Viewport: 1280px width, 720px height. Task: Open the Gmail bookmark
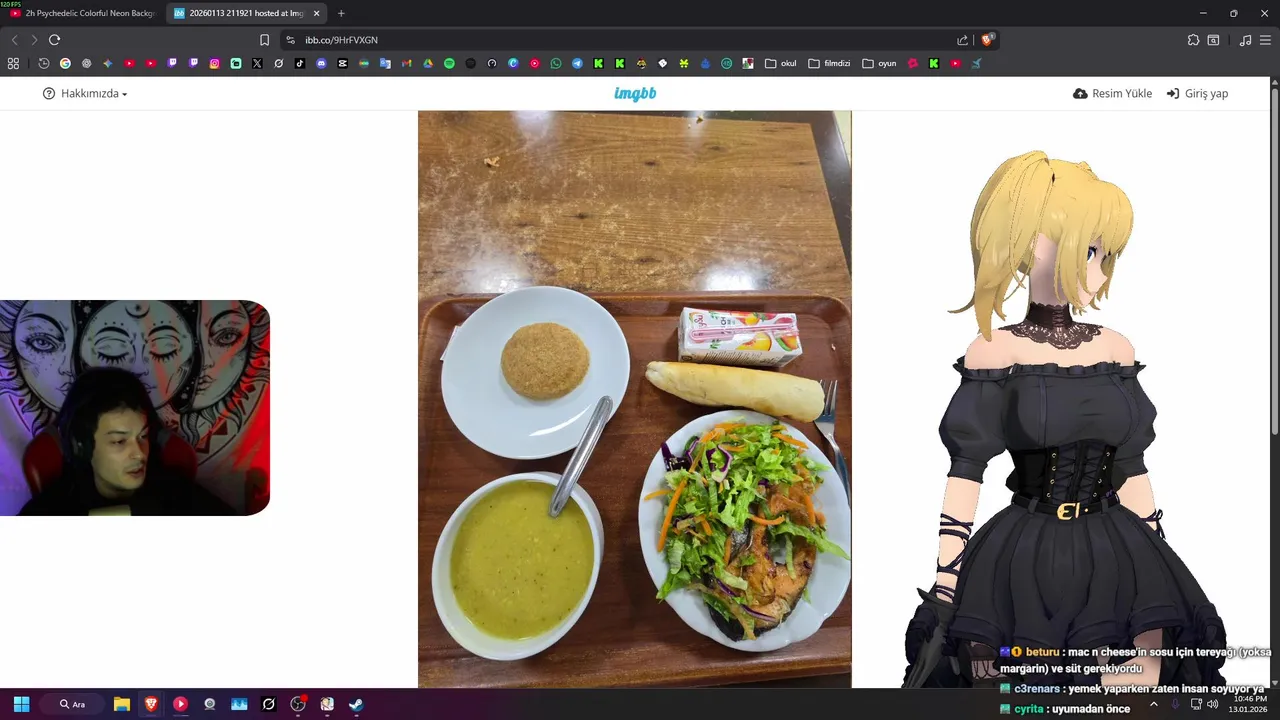pos(406,63)
